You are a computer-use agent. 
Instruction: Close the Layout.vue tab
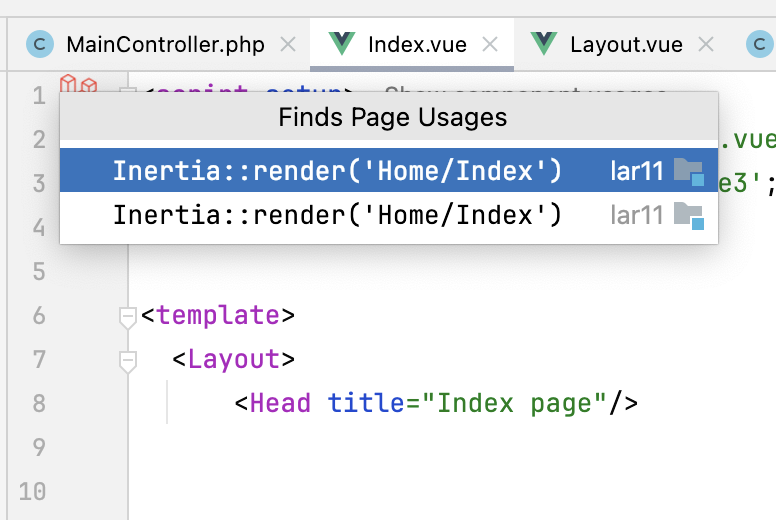click(x=706, y=45)
